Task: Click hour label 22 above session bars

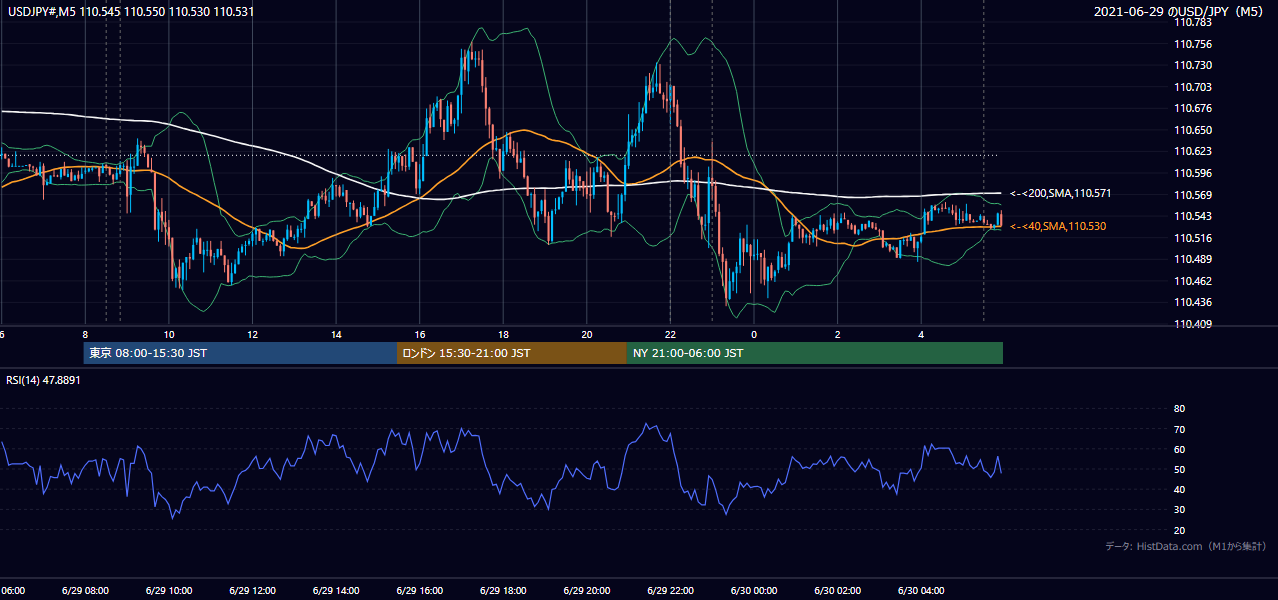Action: click(x=670, y=334)
